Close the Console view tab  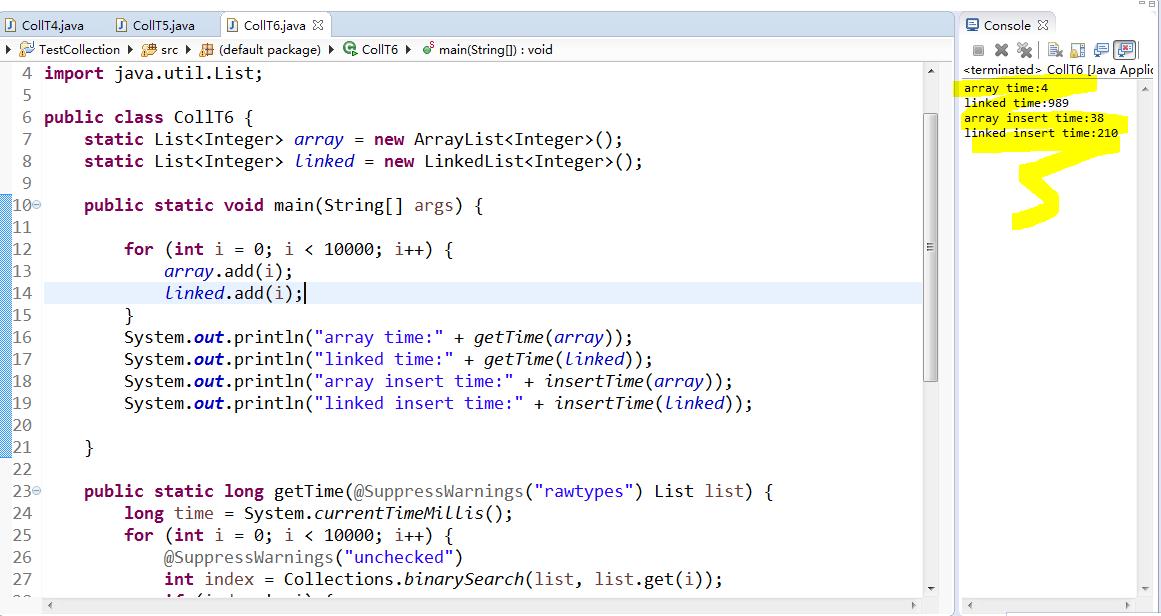[1043, 25]
